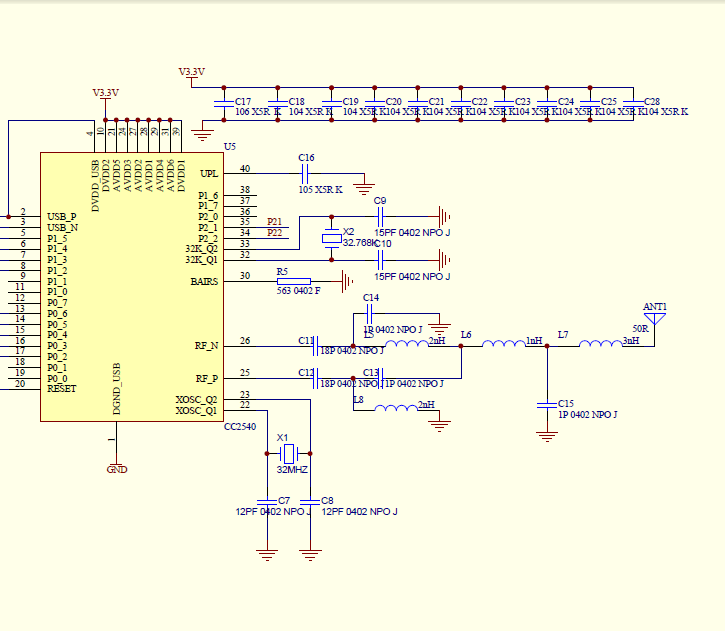Select the 1P 0402 NPO J value under C15
This screenshot has height=631, width=725.
pyautogui.click(x=587, y=415)
